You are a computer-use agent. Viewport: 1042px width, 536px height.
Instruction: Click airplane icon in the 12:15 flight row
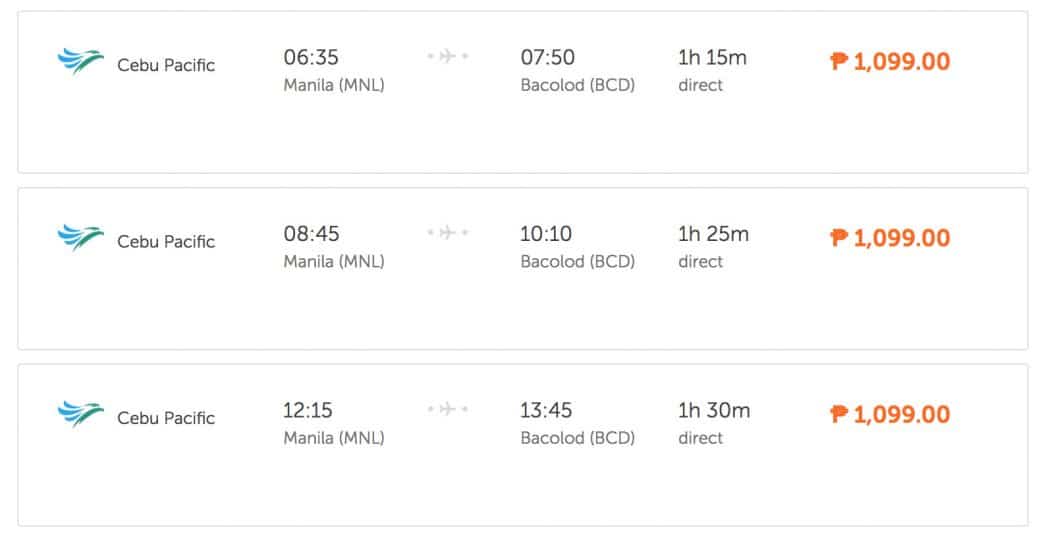448,409
